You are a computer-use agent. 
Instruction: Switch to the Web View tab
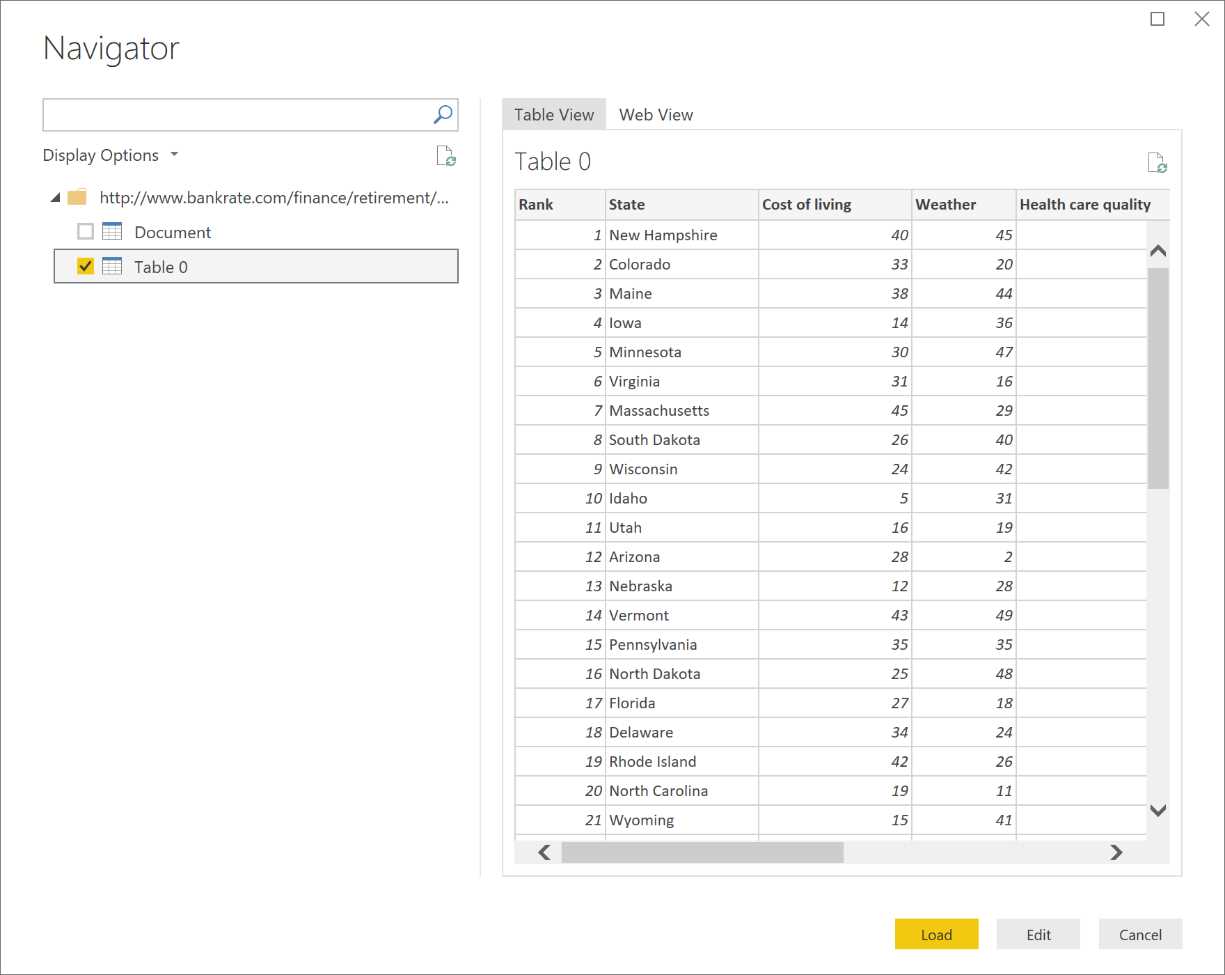point(656,114)
